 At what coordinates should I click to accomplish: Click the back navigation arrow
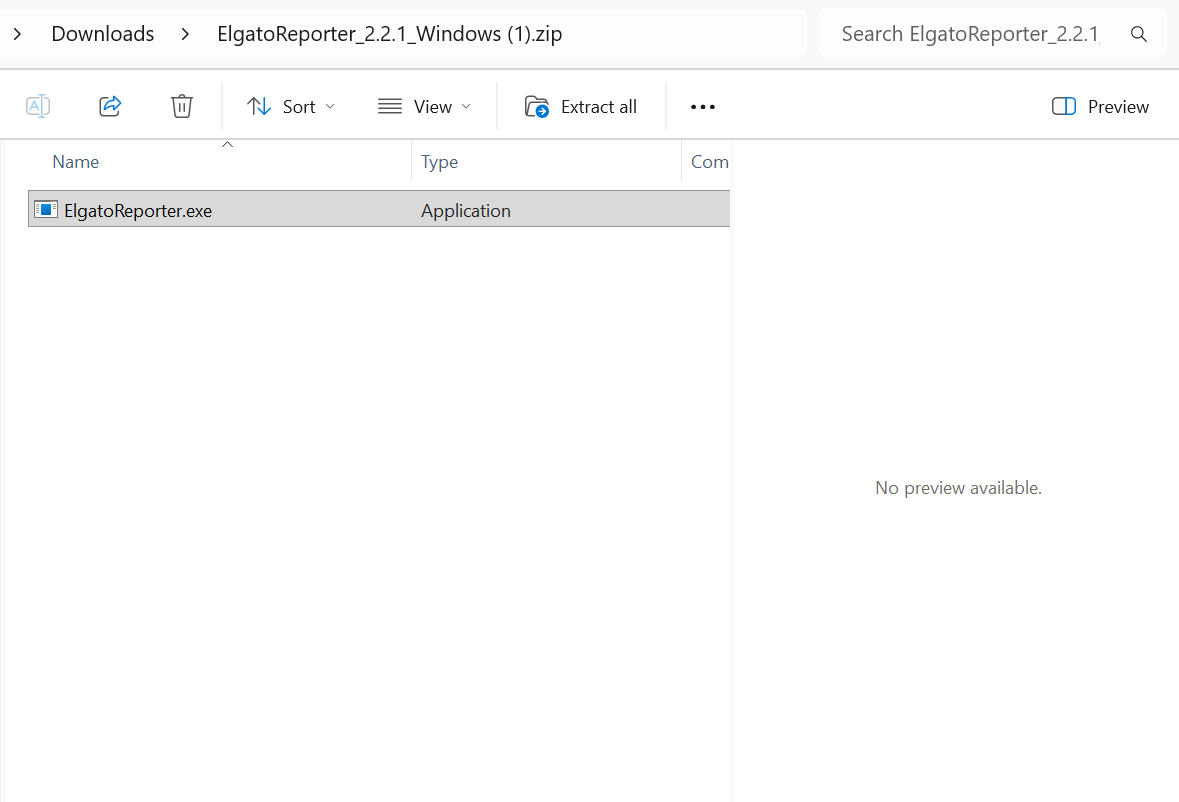[x=17, y=33]
